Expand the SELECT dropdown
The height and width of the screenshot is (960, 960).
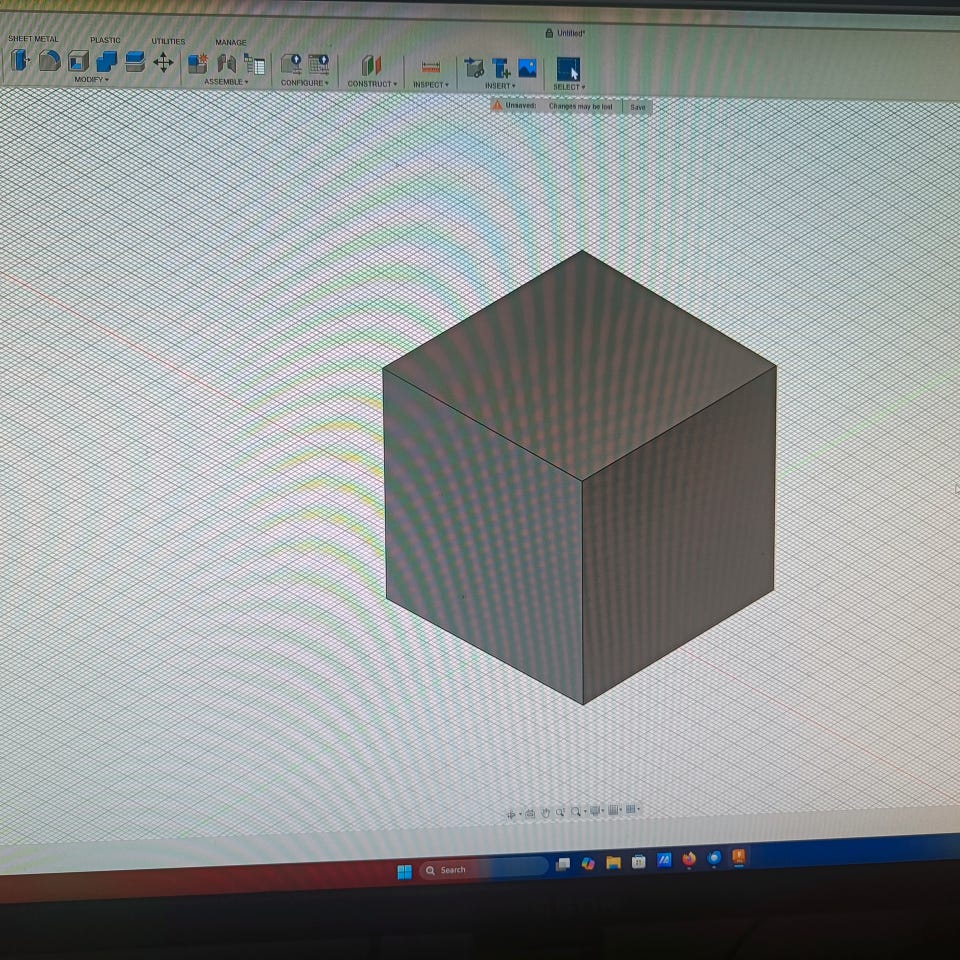pyautogui.click(x=569, y=88)
